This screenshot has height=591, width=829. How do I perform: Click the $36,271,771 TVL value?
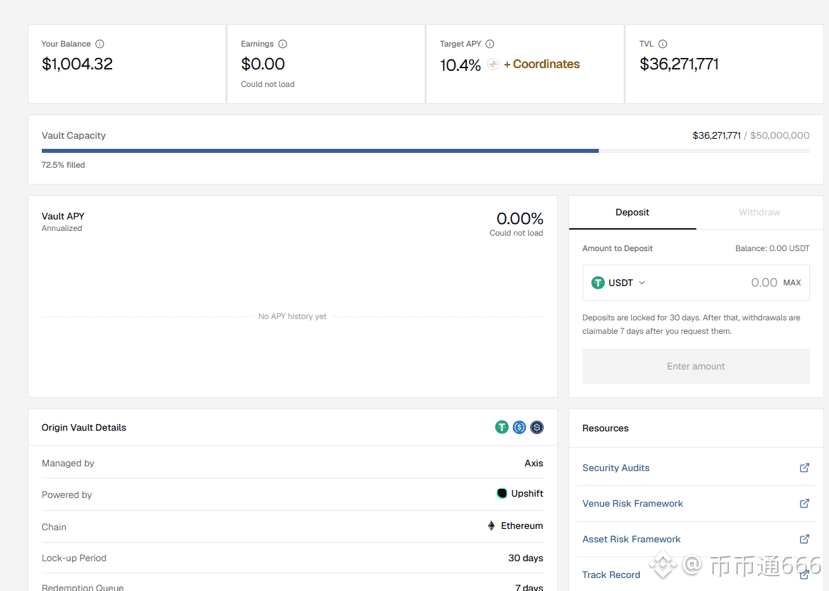pos(679,64)
